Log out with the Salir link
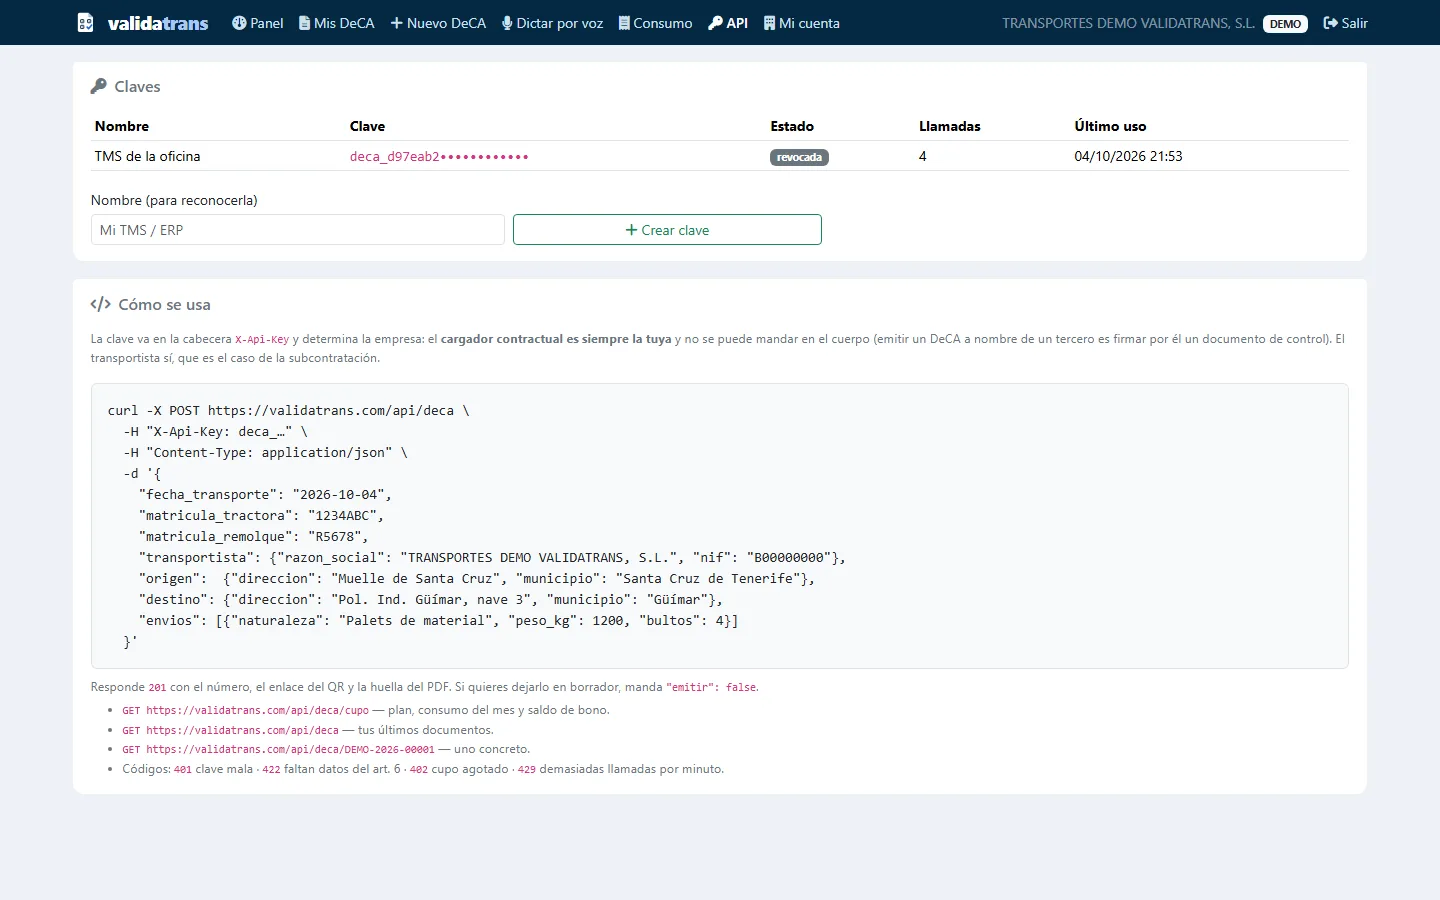This screenshot has height=900, width=1440. [1346, 23]
